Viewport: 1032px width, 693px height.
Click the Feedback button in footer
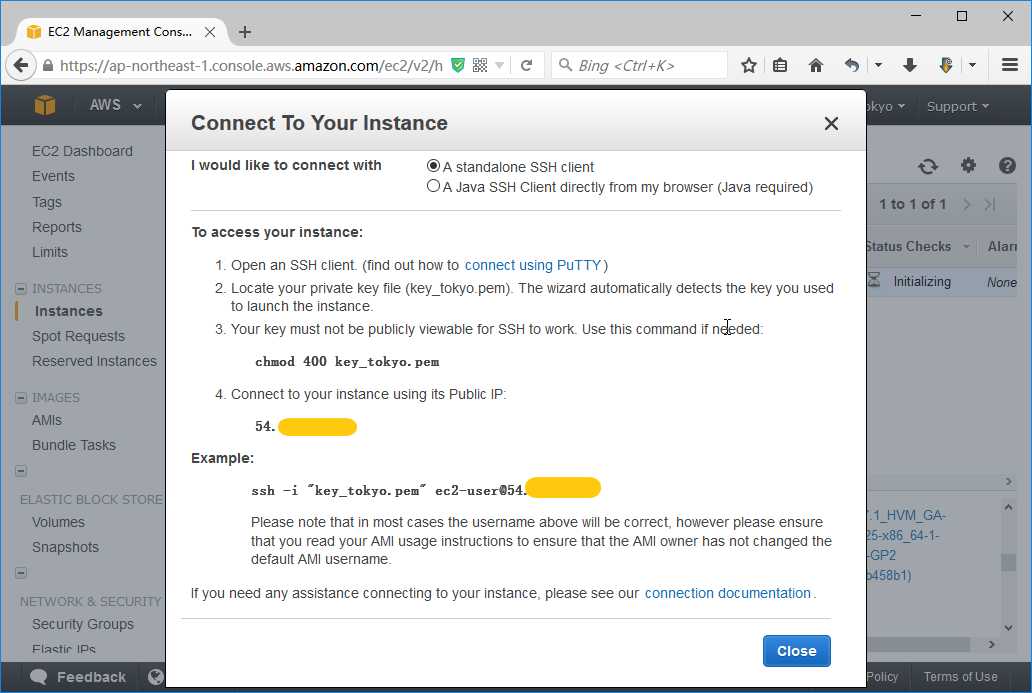(x=78, y=677)
